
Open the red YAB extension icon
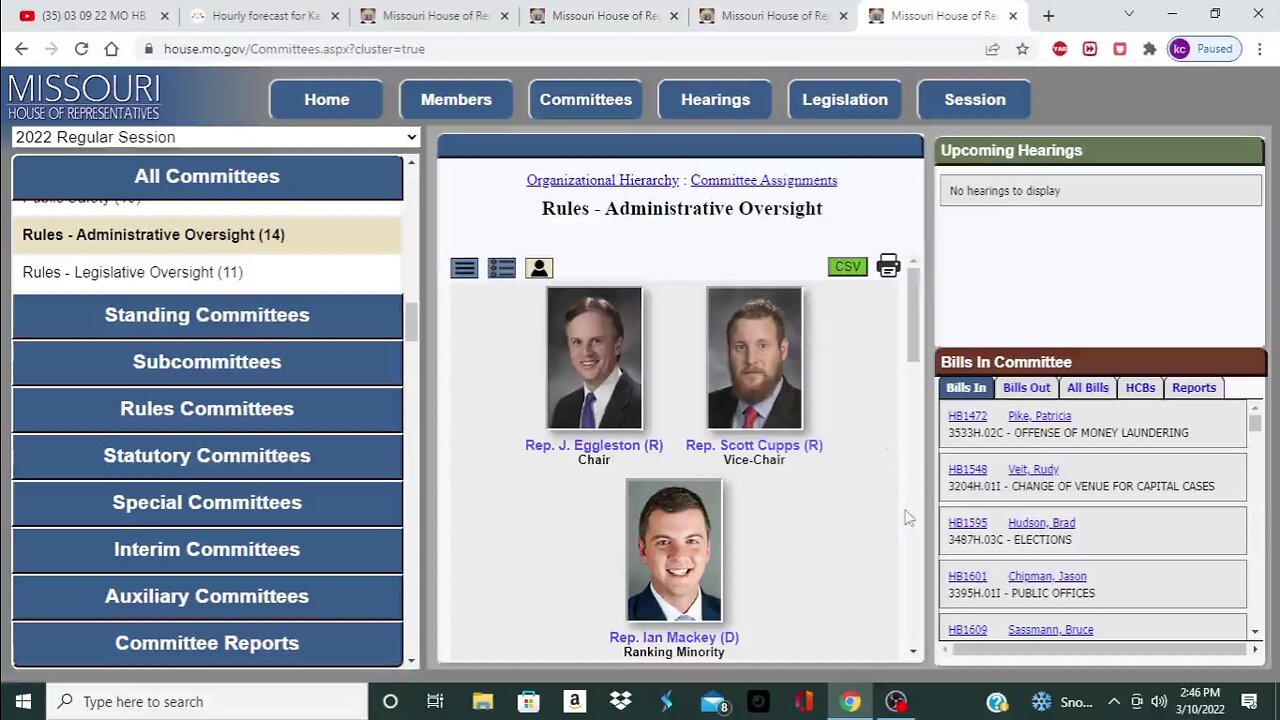[1060, 49]
